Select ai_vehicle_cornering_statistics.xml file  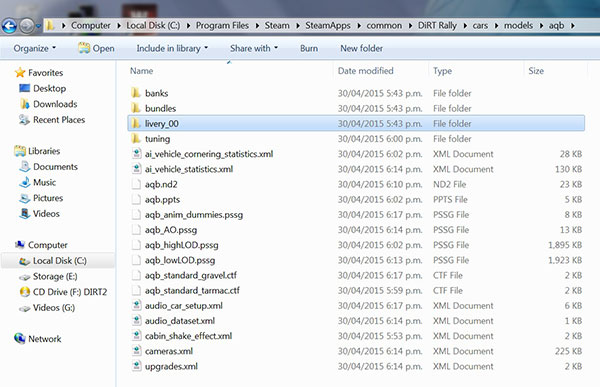click(x=356, y=154)
